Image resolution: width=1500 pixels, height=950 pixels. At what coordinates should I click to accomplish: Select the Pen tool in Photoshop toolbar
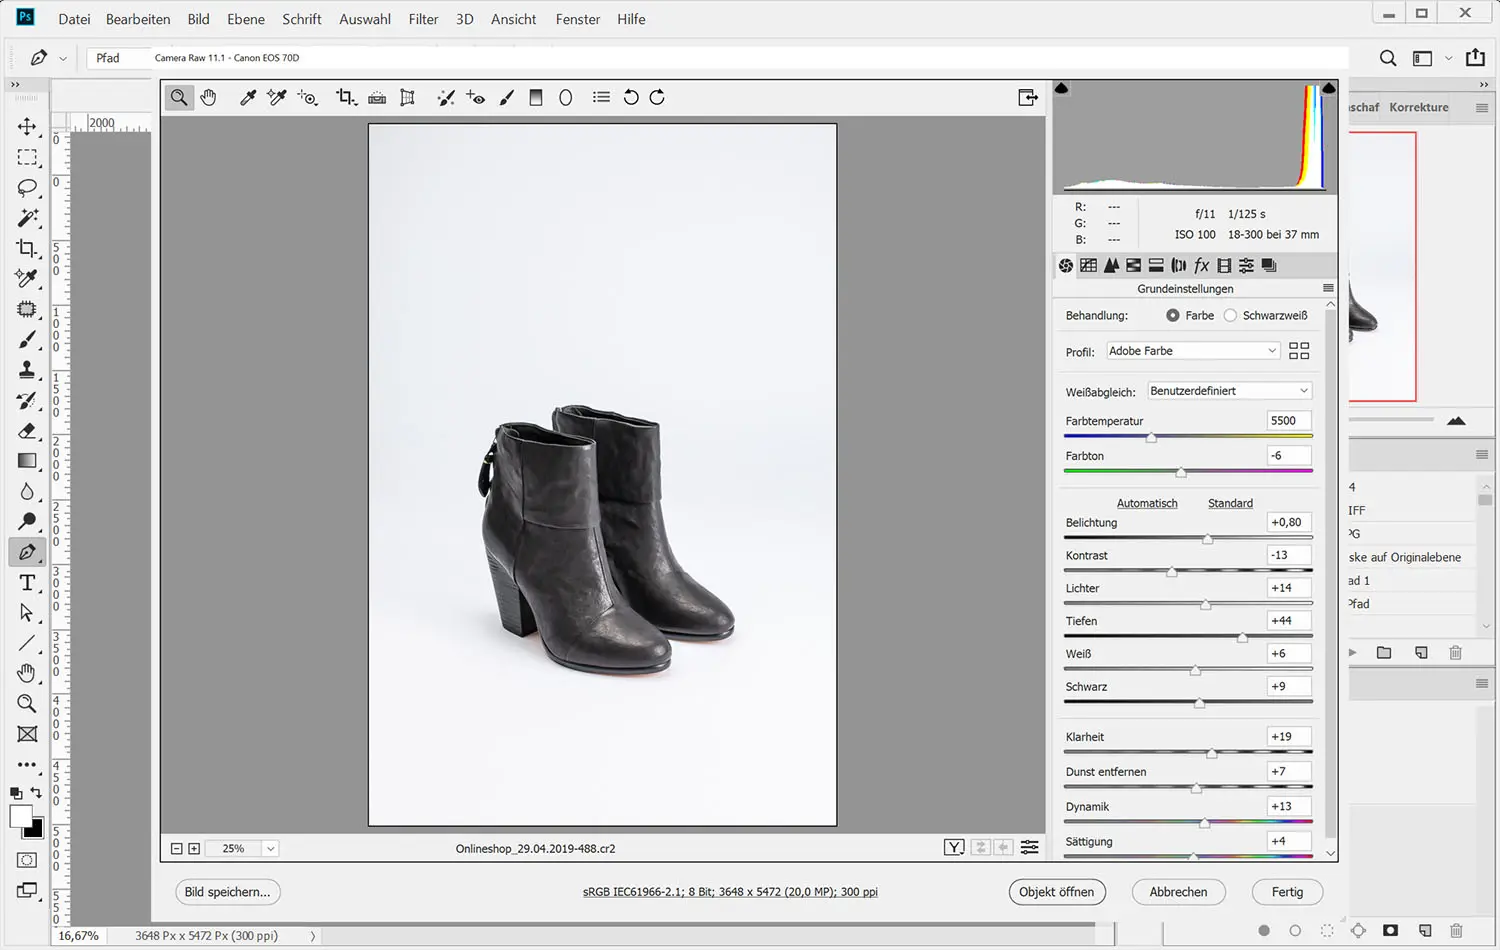(27, 552)
